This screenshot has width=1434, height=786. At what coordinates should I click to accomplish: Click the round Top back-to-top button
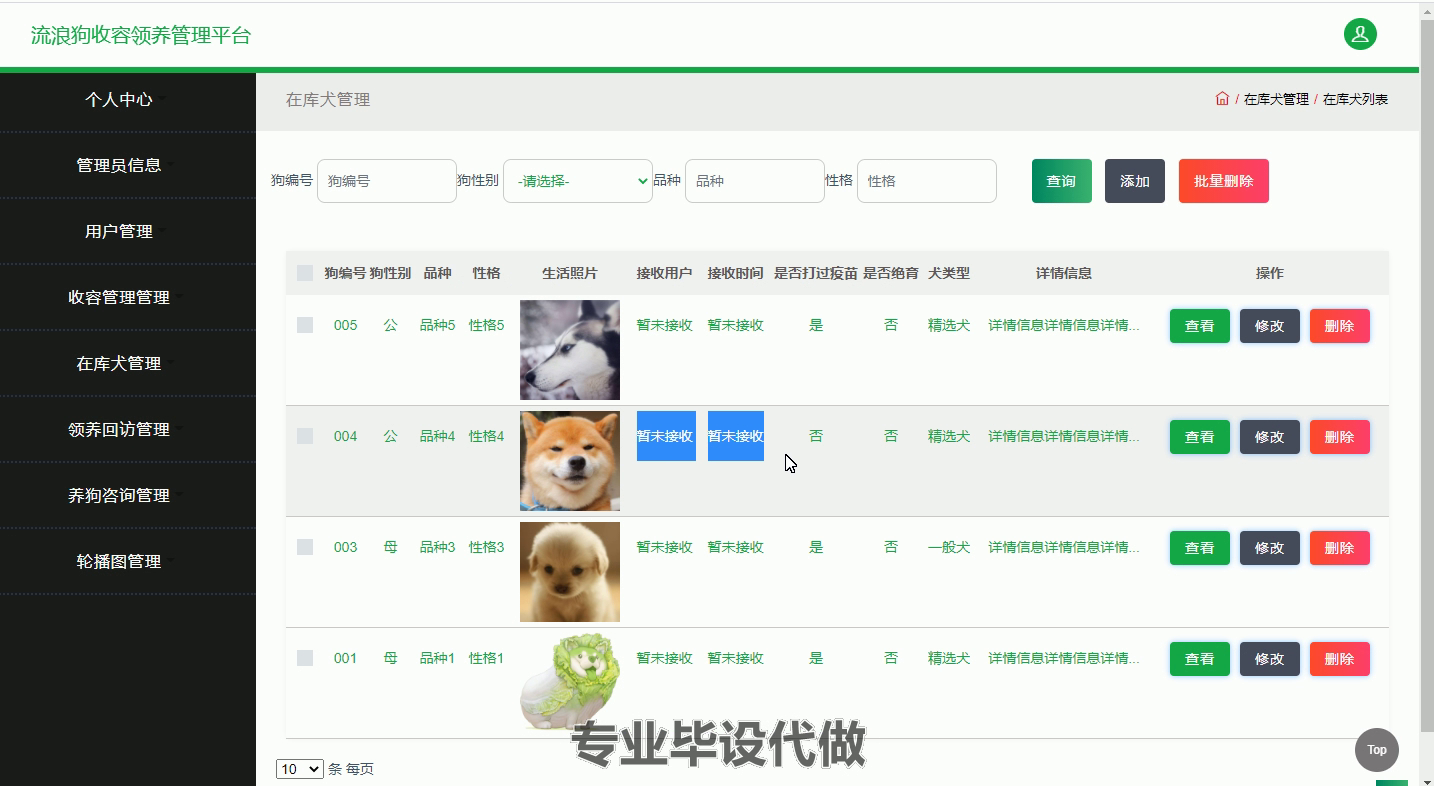click(x=1377, y=750)
